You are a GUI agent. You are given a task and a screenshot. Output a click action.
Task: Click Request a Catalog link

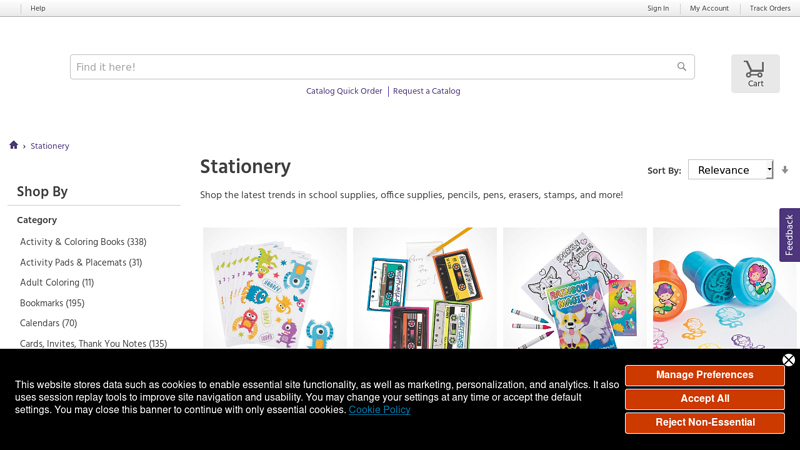(427, 91)
